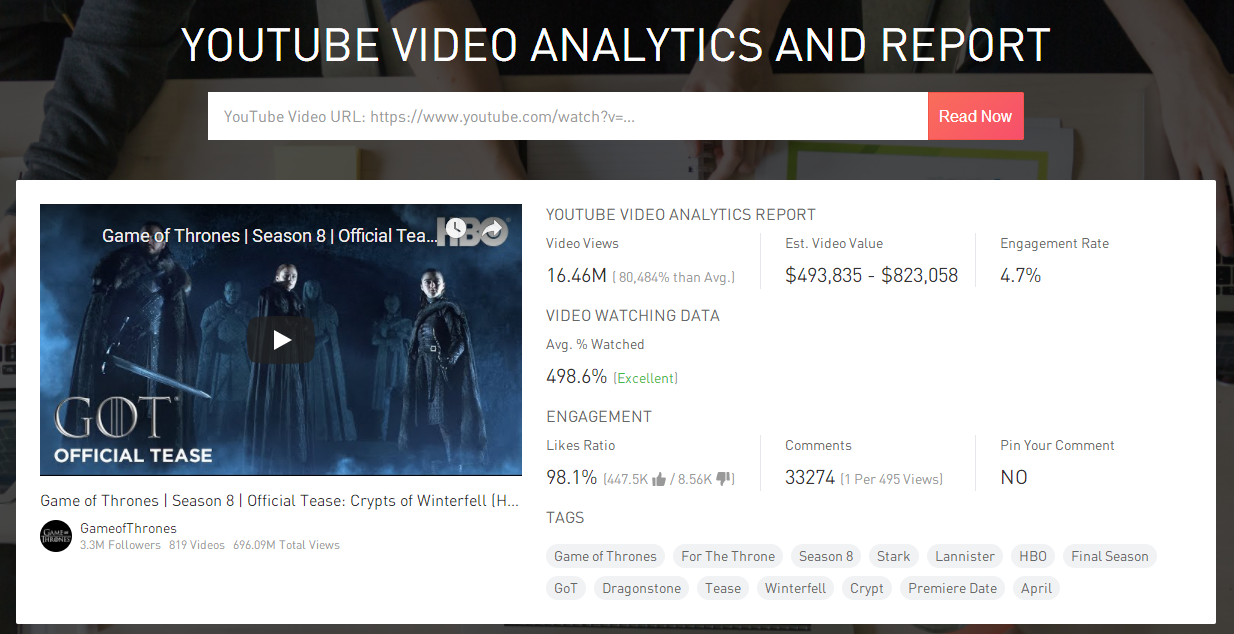Click the 1 Per 495 Views text
Screen dimensions: 1234x634
(x=892, y=479)
